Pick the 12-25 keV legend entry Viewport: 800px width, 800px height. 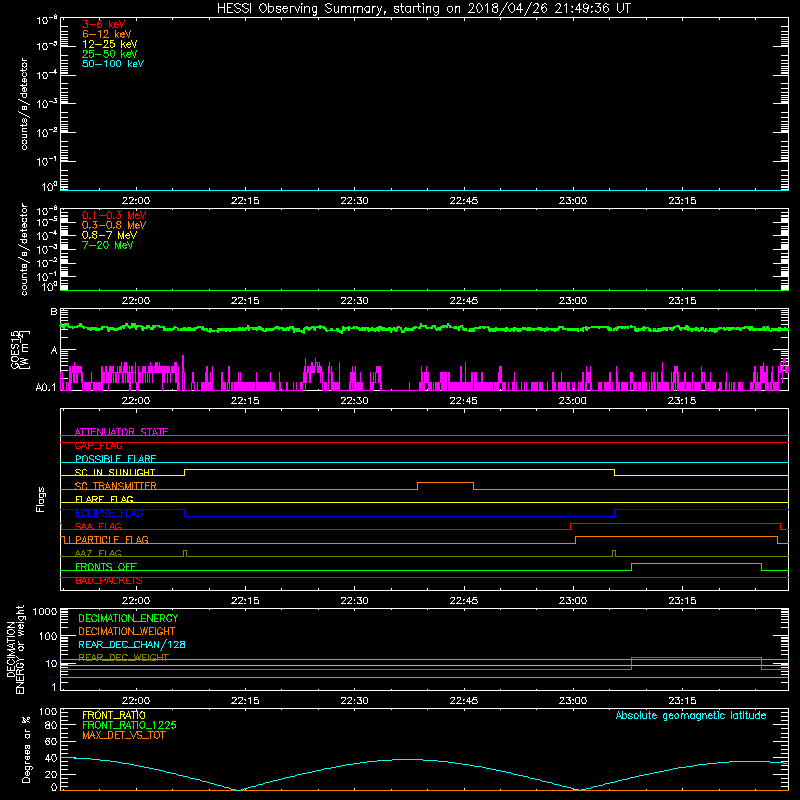pyautogui.click(x=110, y=44)
